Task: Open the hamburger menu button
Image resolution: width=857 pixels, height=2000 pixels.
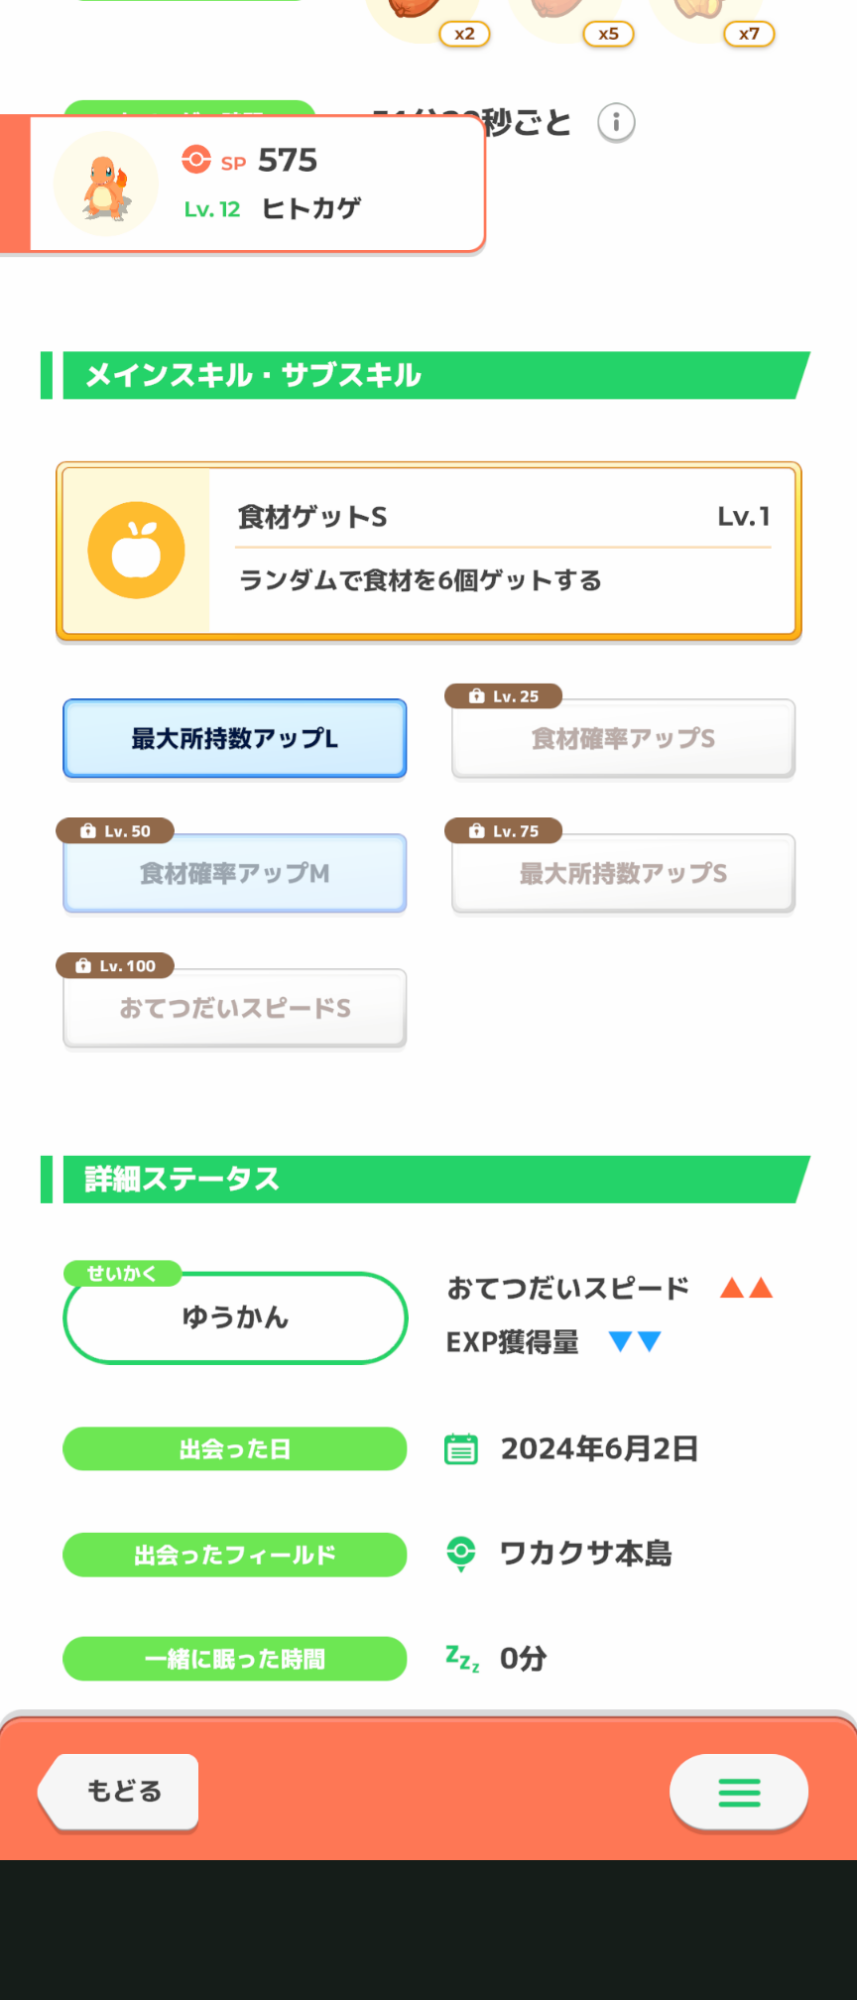Action: [739, 1792]
